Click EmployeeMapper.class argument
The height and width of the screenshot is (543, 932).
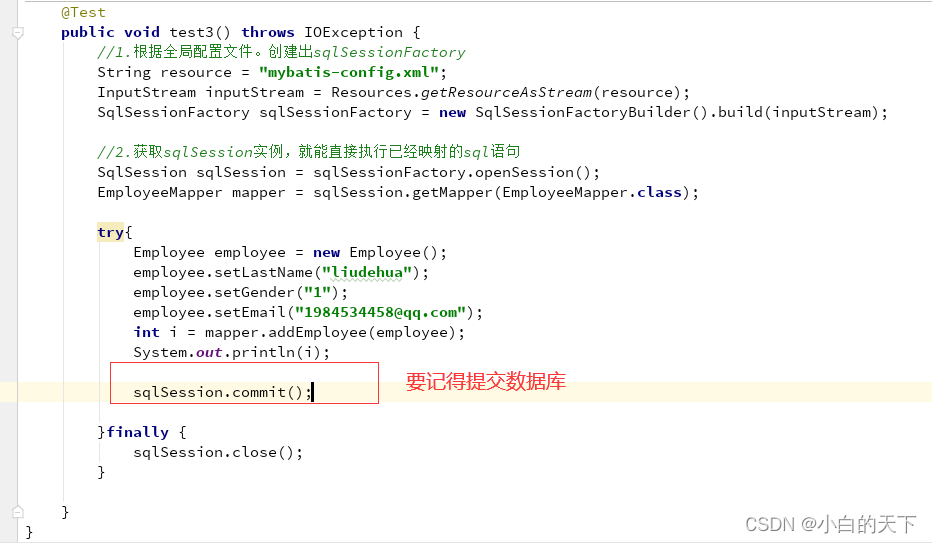point(592,192)
